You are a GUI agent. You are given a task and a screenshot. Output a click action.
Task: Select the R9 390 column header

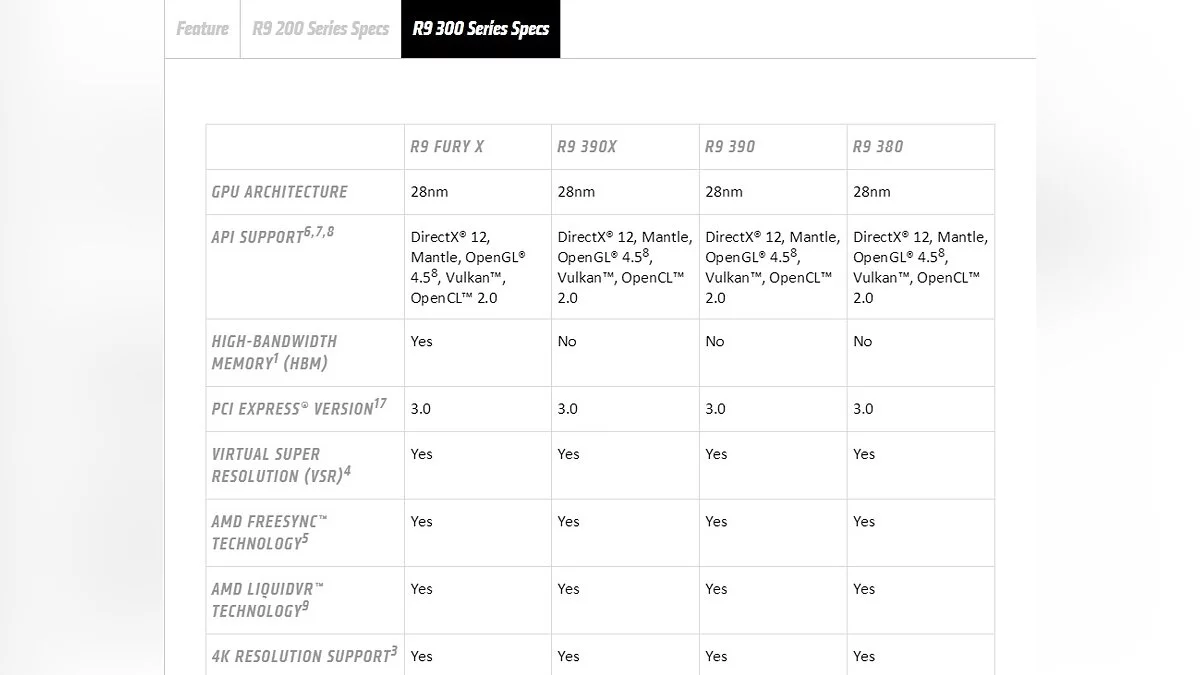(x=730, y=147)
